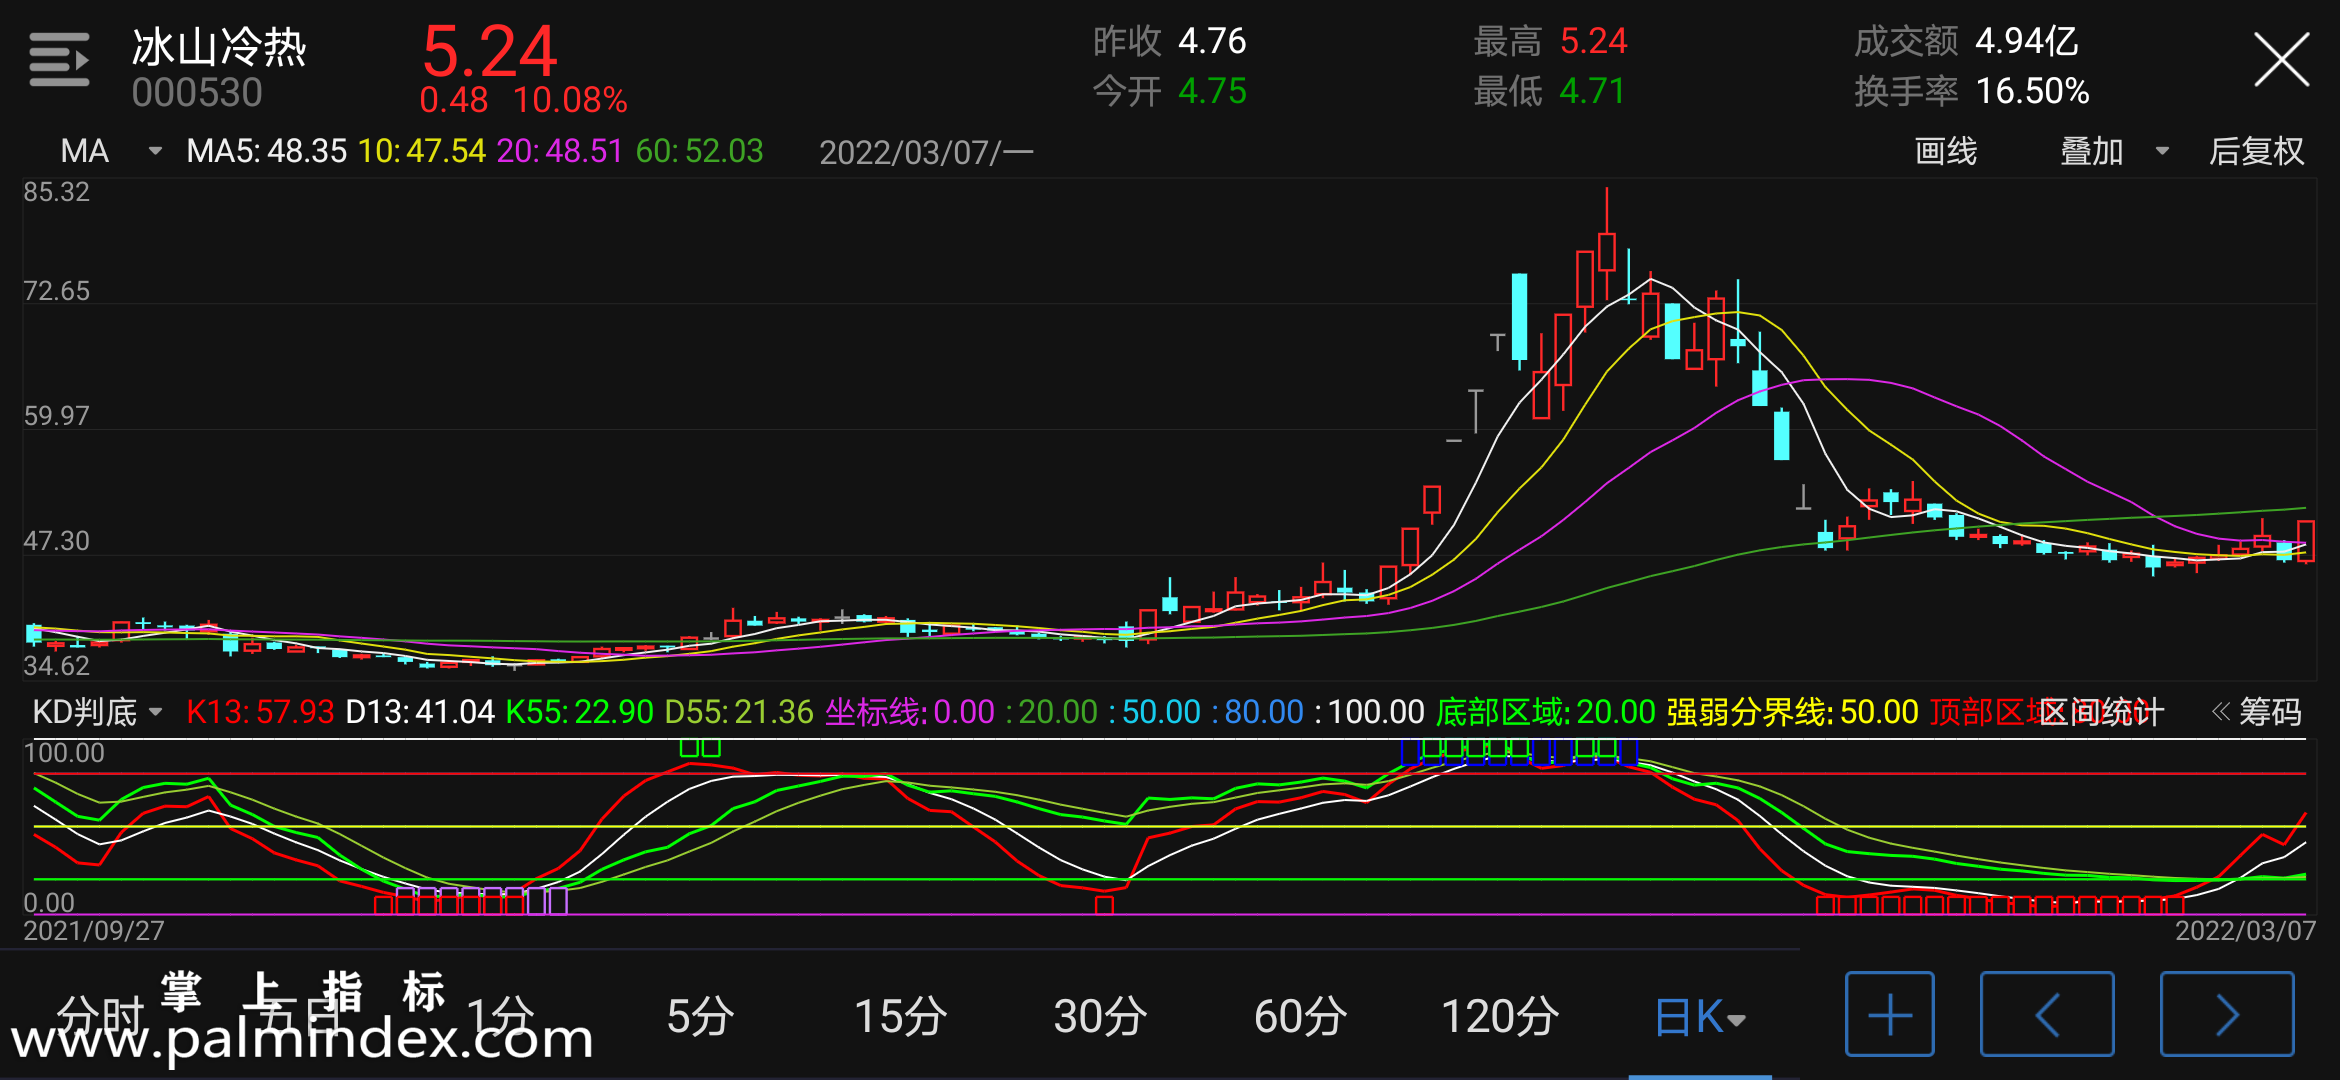This screenshot has width=2340, height=1080.
Task: Click the stock name 冰山冷热
Action: click(219, 47)
